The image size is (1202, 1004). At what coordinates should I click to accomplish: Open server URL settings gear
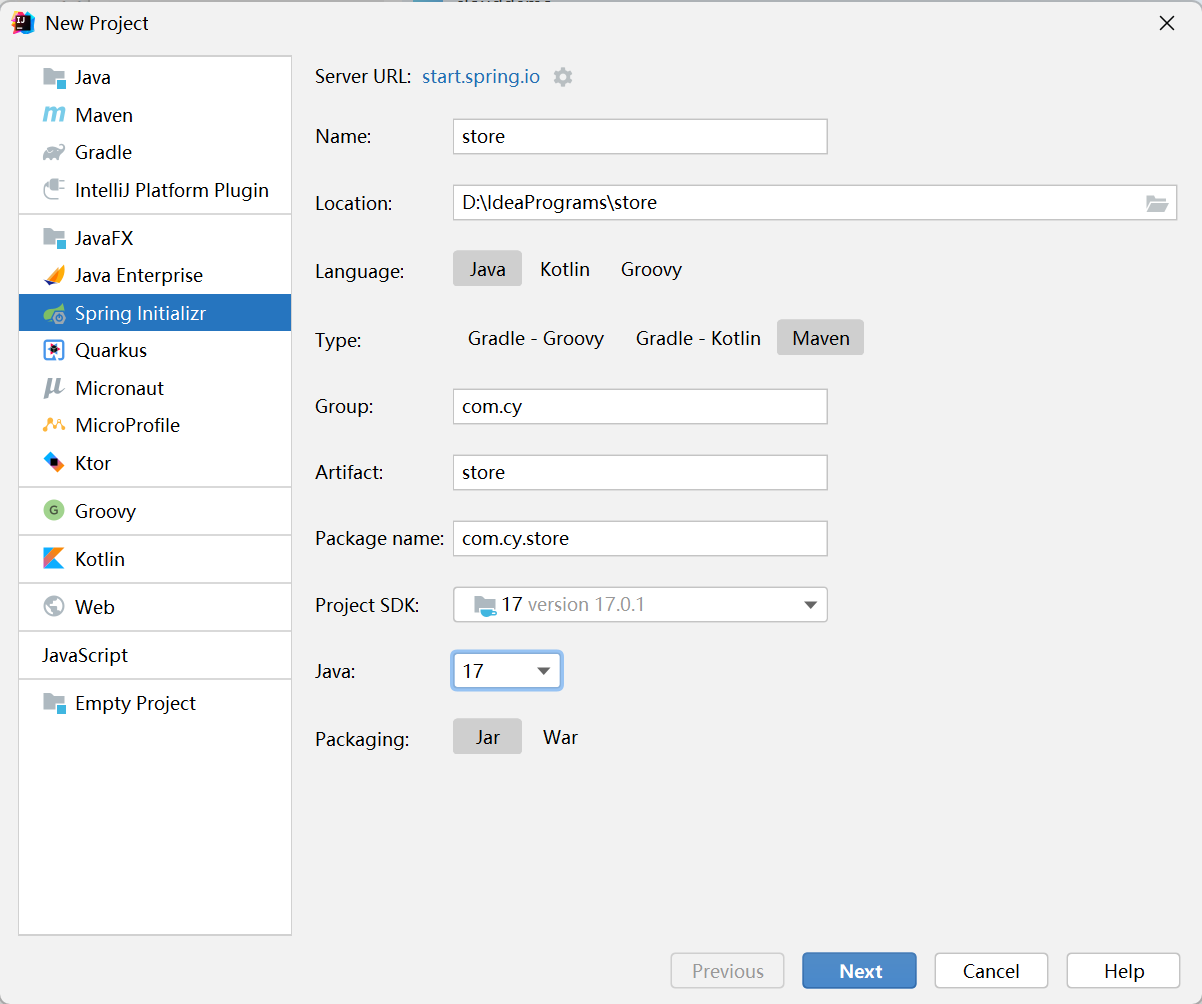pyautogui.click(x=563, y=77)
